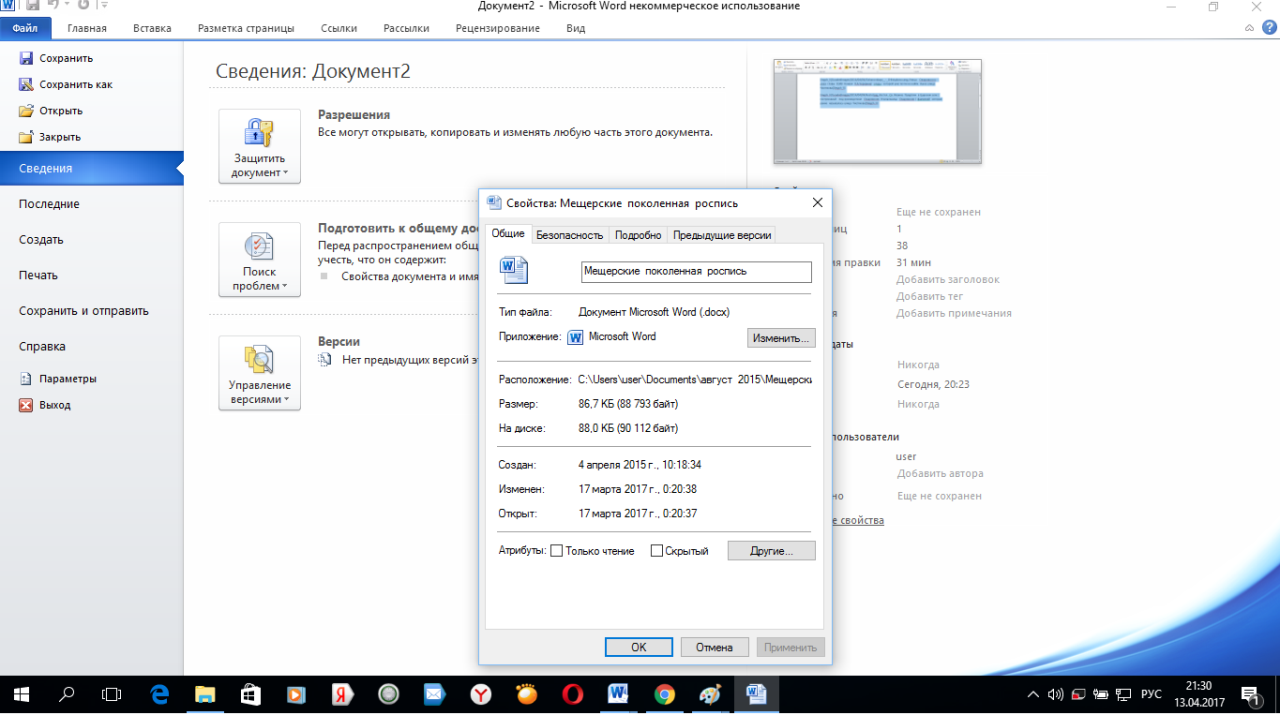Show hidden tray icons with the chevron
1280x715 pixels.
coord(1033,694)
